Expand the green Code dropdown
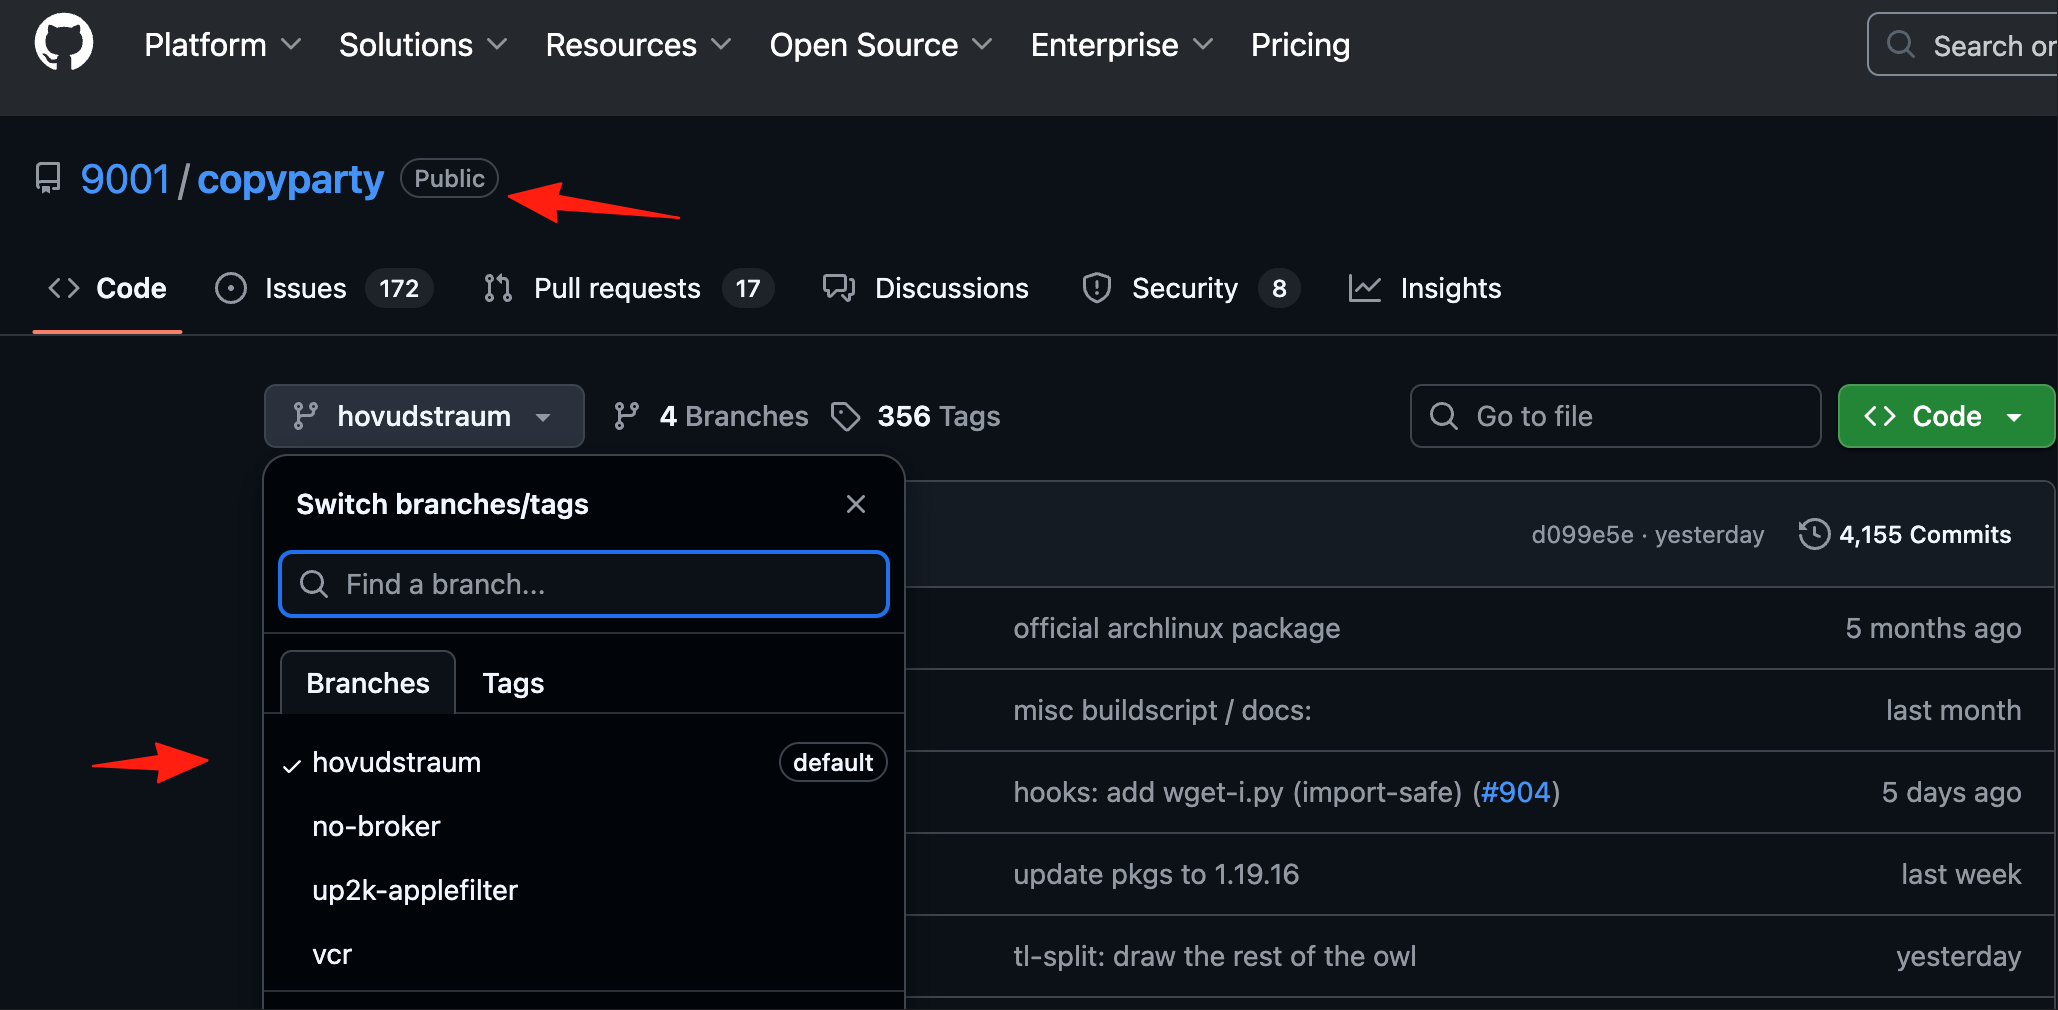Image resolution: width=2058 pixels, height=1010 pixels. pyautogui.click(x=1946, y=416)
